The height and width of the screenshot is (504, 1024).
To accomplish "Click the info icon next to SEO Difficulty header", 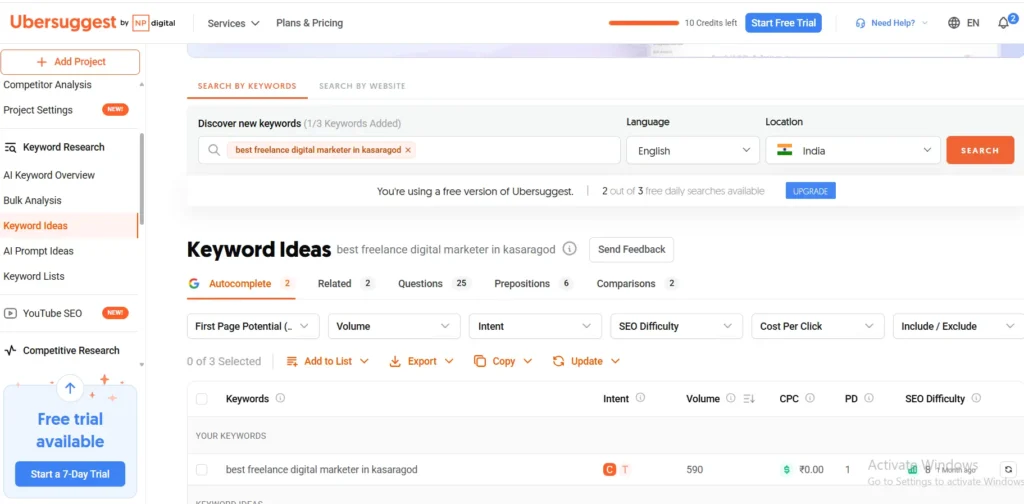I will point(976,398).
